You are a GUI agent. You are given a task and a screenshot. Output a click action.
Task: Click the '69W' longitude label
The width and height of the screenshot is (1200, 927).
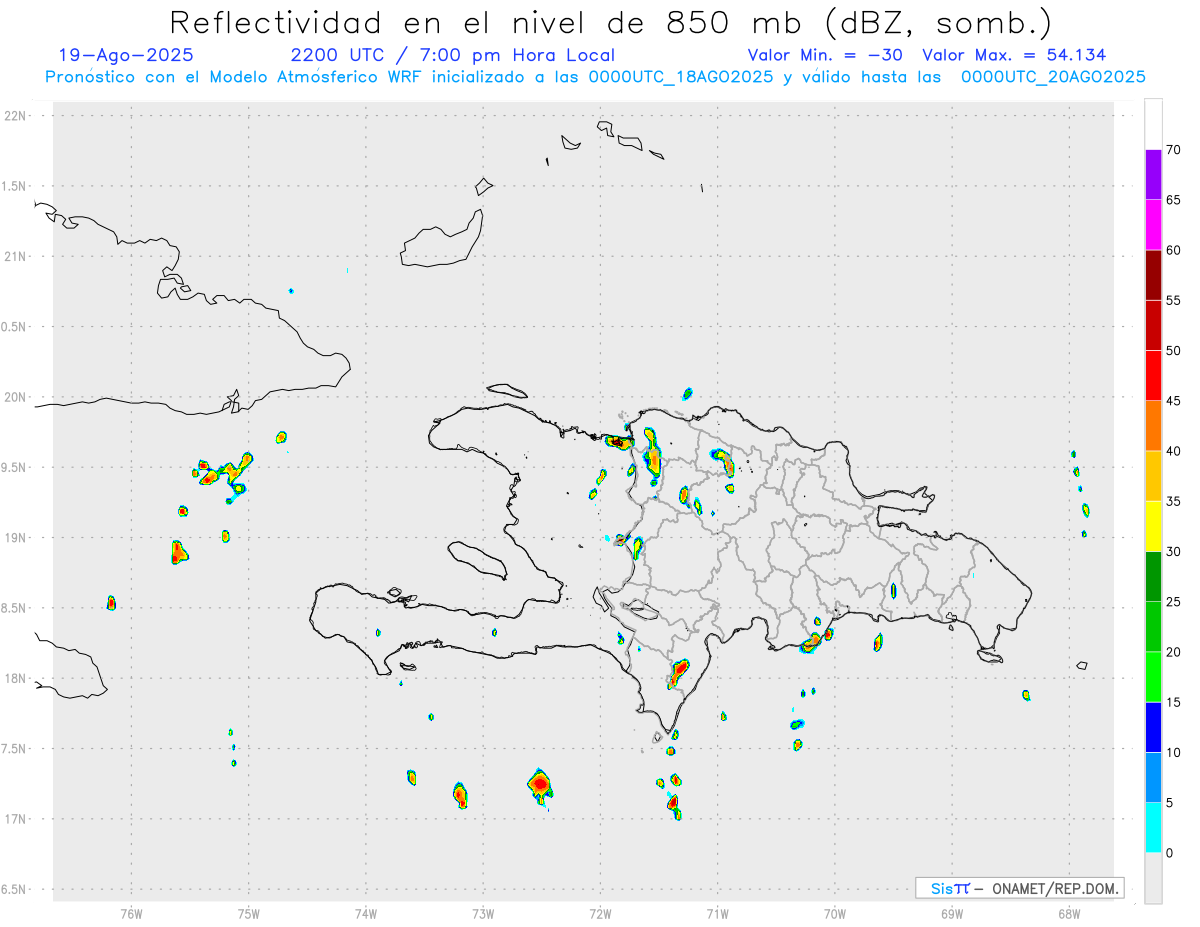tap(952, 913)
